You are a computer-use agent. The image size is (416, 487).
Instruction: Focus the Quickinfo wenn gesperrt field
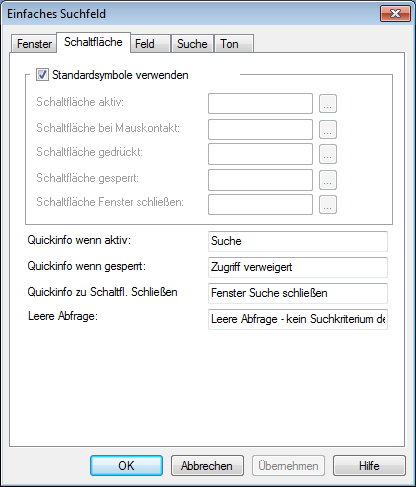click(x=298, y=267)
